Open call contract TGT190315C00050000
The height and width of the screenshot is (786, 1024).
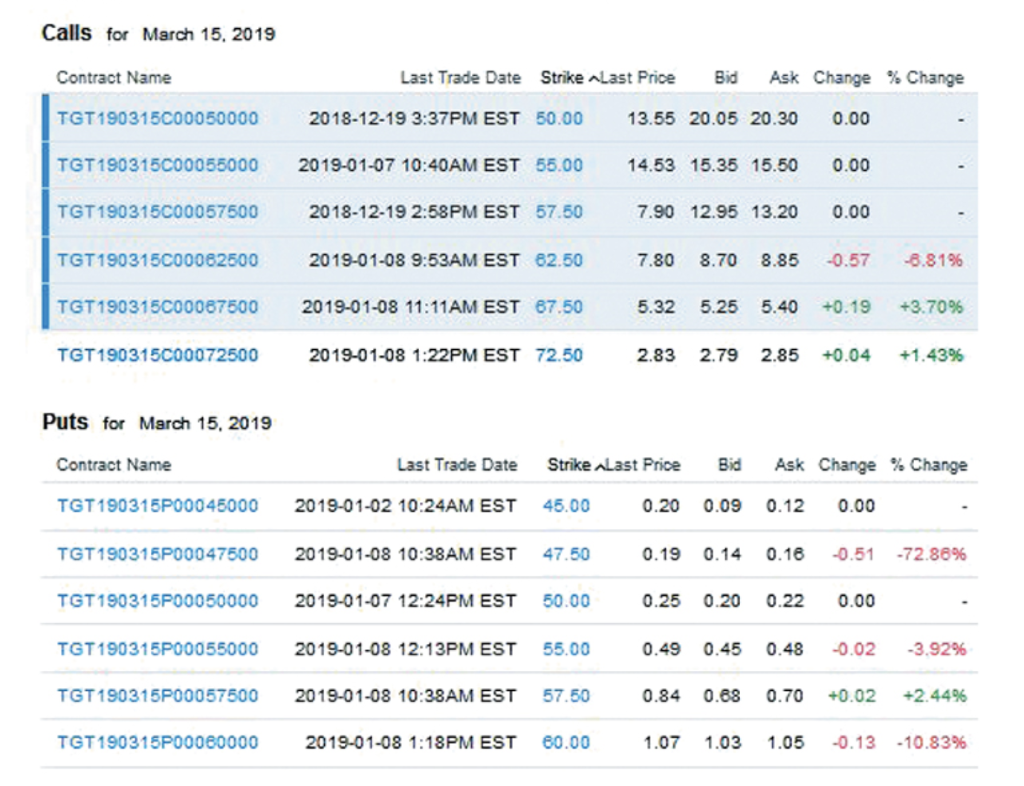click(157, 119)
